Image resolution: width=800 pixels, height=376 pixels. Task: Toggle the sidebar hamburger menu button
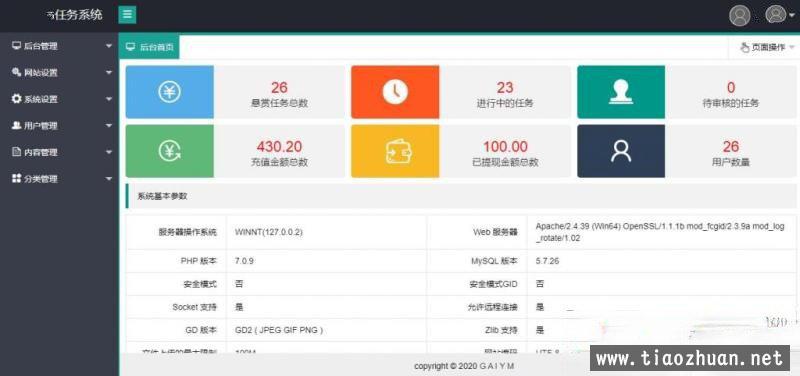tap(127, 14)
